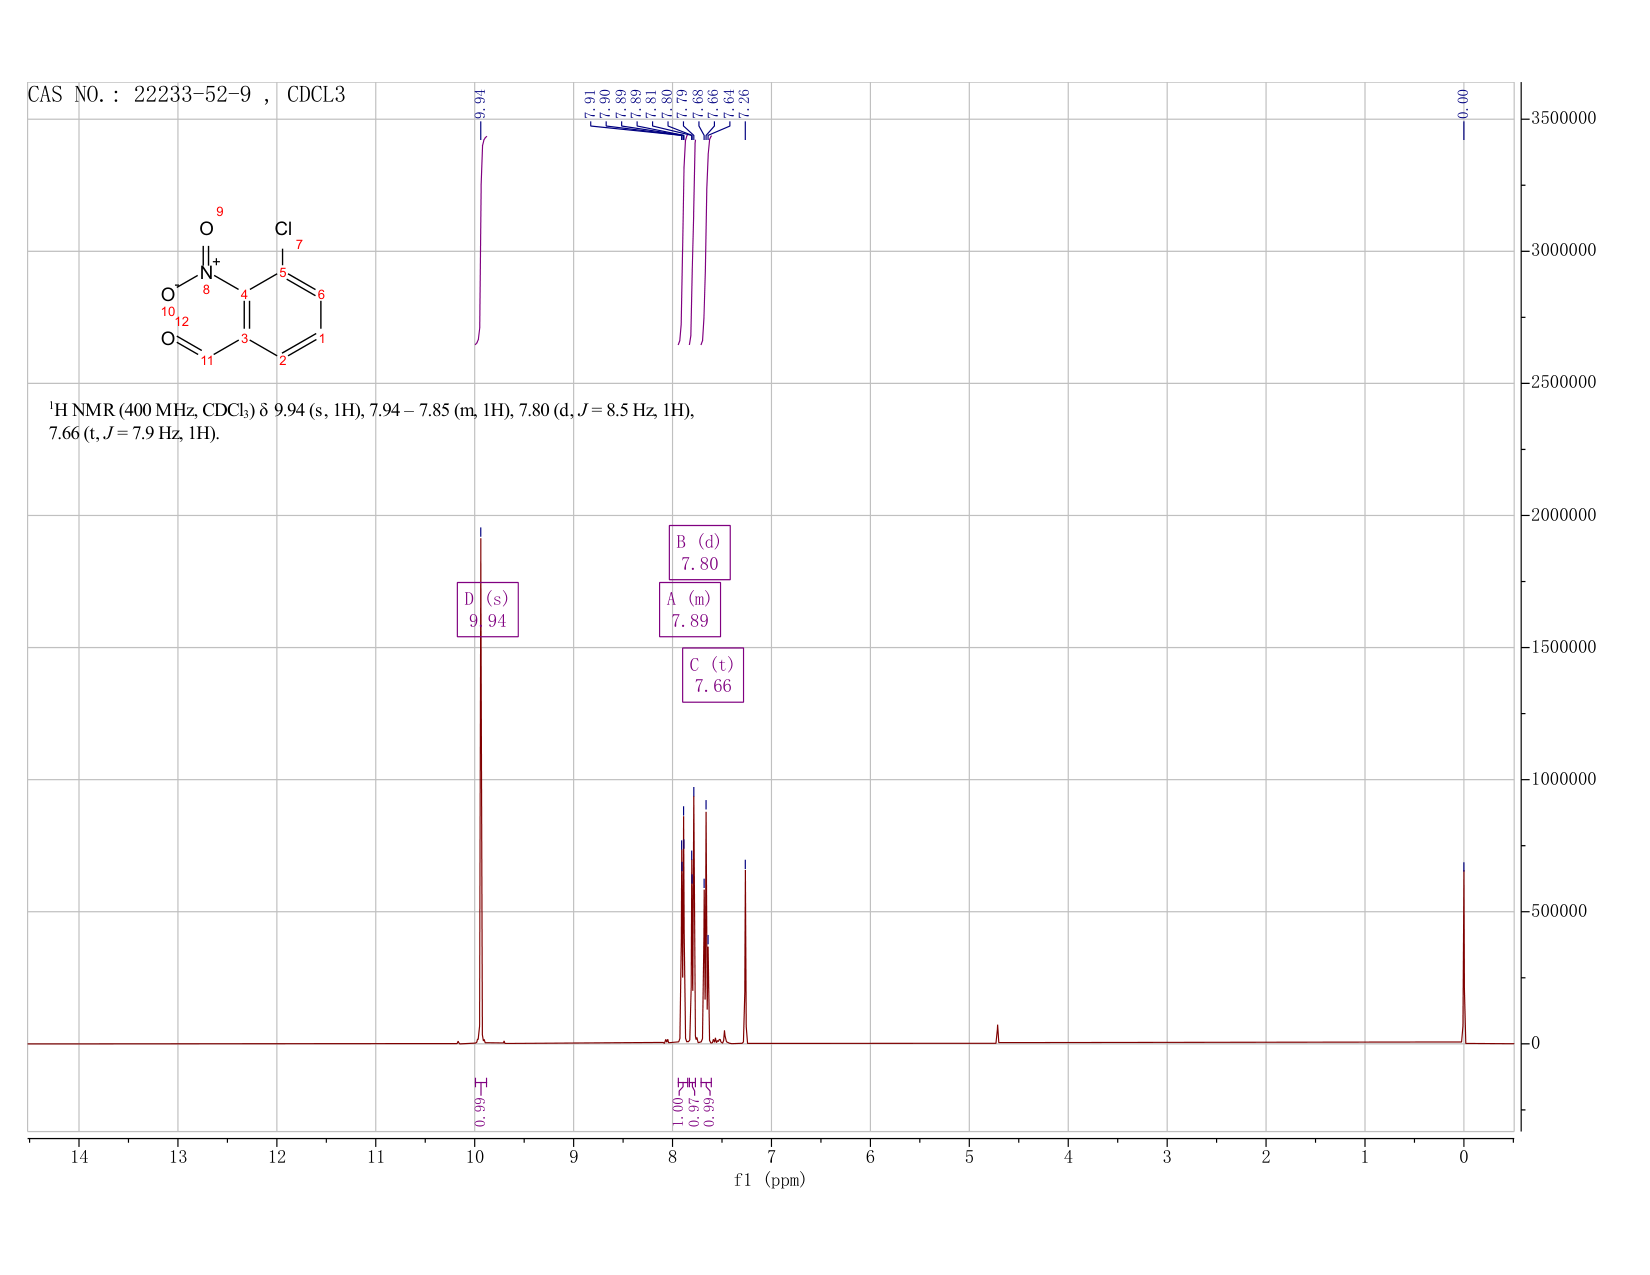Image resolution: width=1650 pixels, height=1275 pixels.
Task: Click the TMS reference peak at 0 ppm
Action: pos(1464,955)
